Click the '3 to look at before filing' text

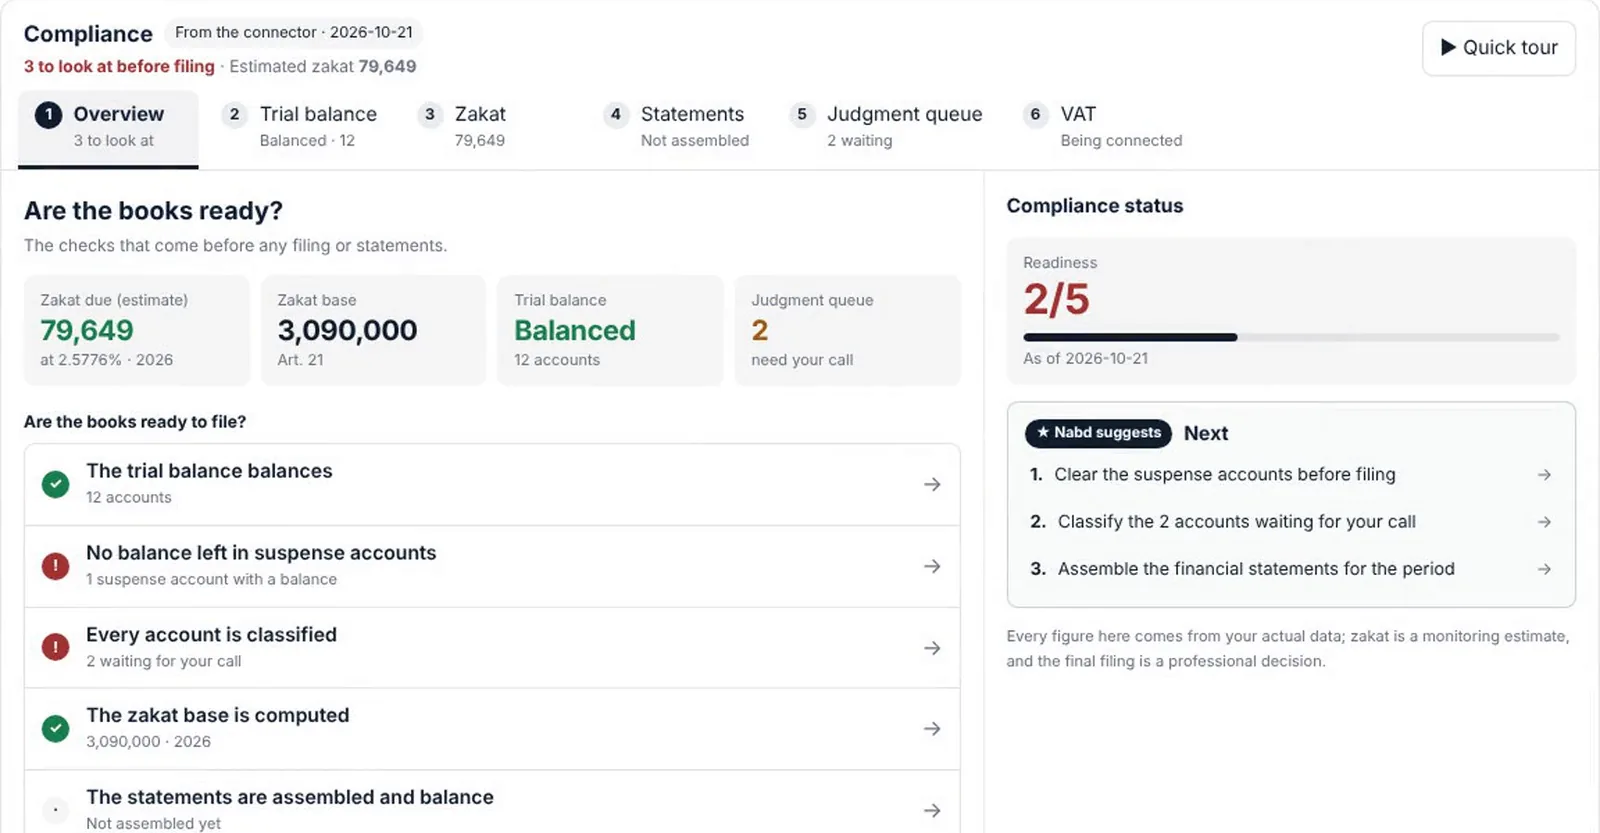point(119,66)
